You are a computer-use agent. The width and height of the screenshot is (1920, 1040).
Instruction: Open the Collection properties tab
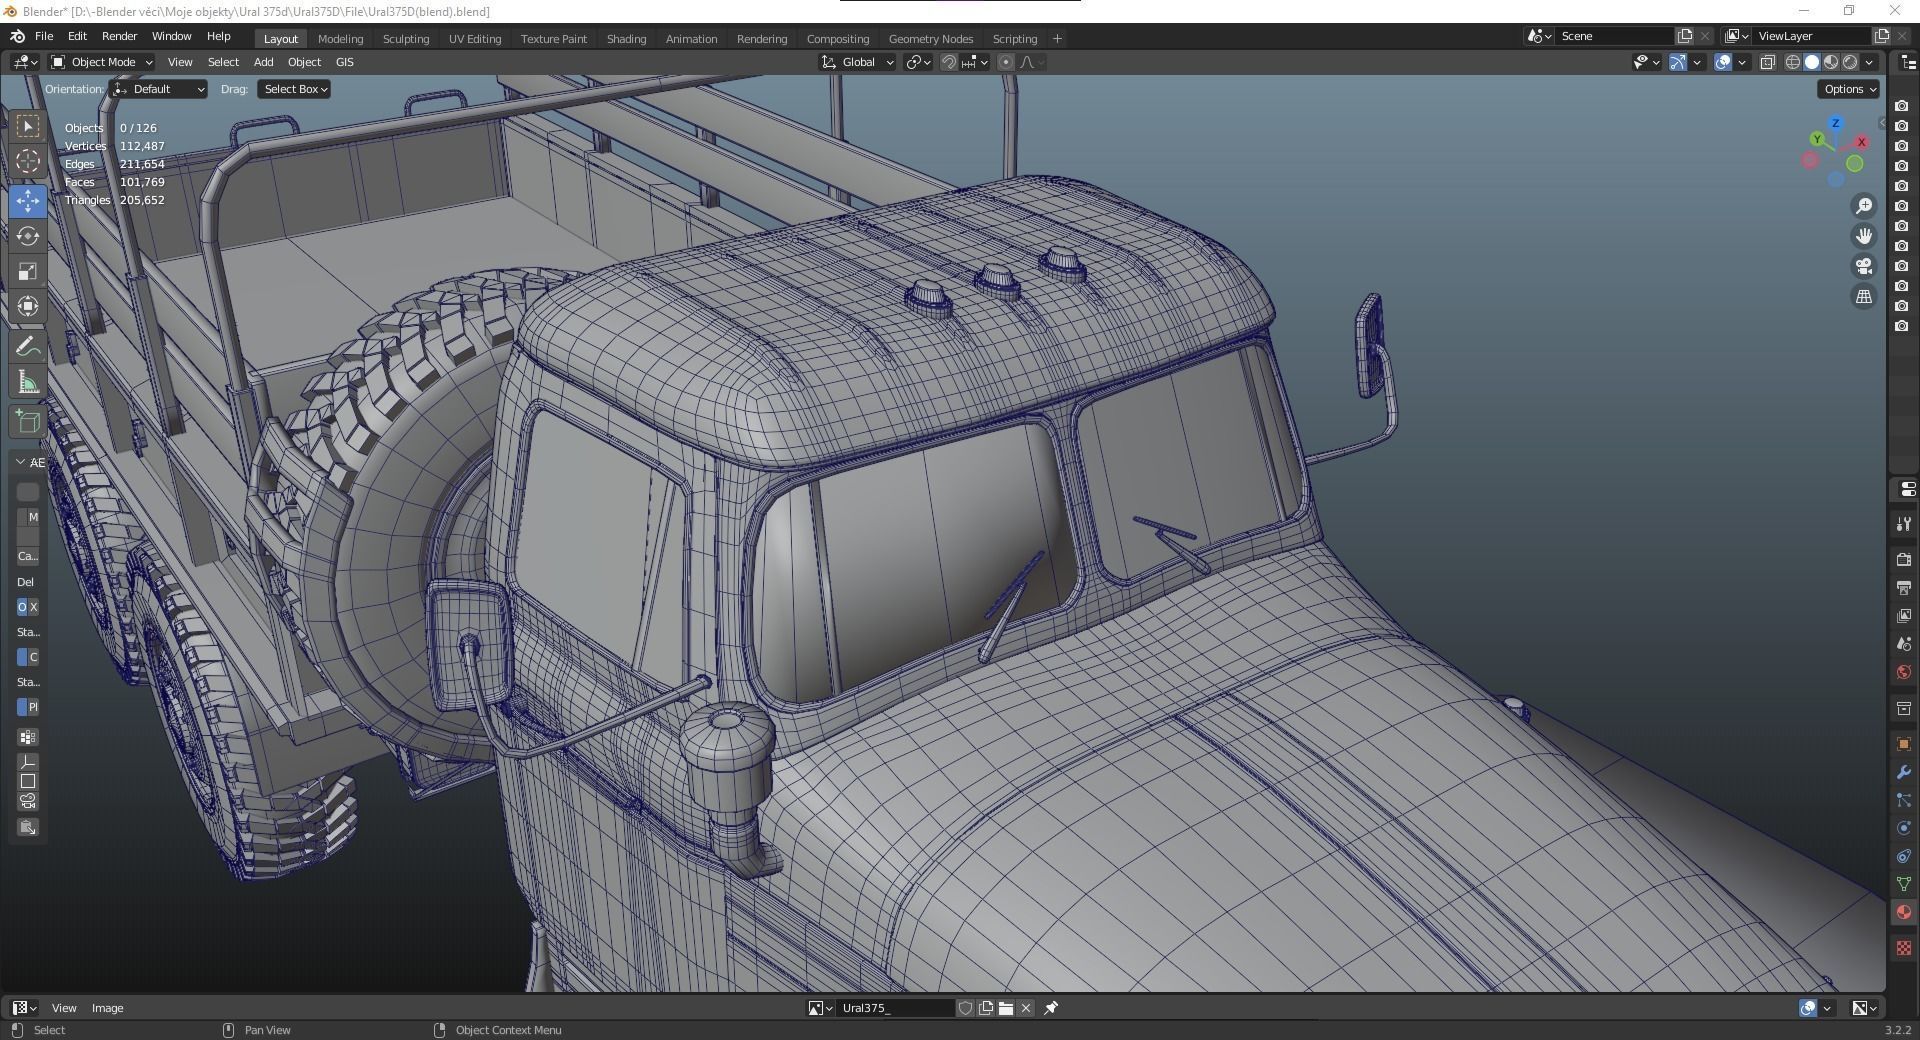[x=1903, y=708]
